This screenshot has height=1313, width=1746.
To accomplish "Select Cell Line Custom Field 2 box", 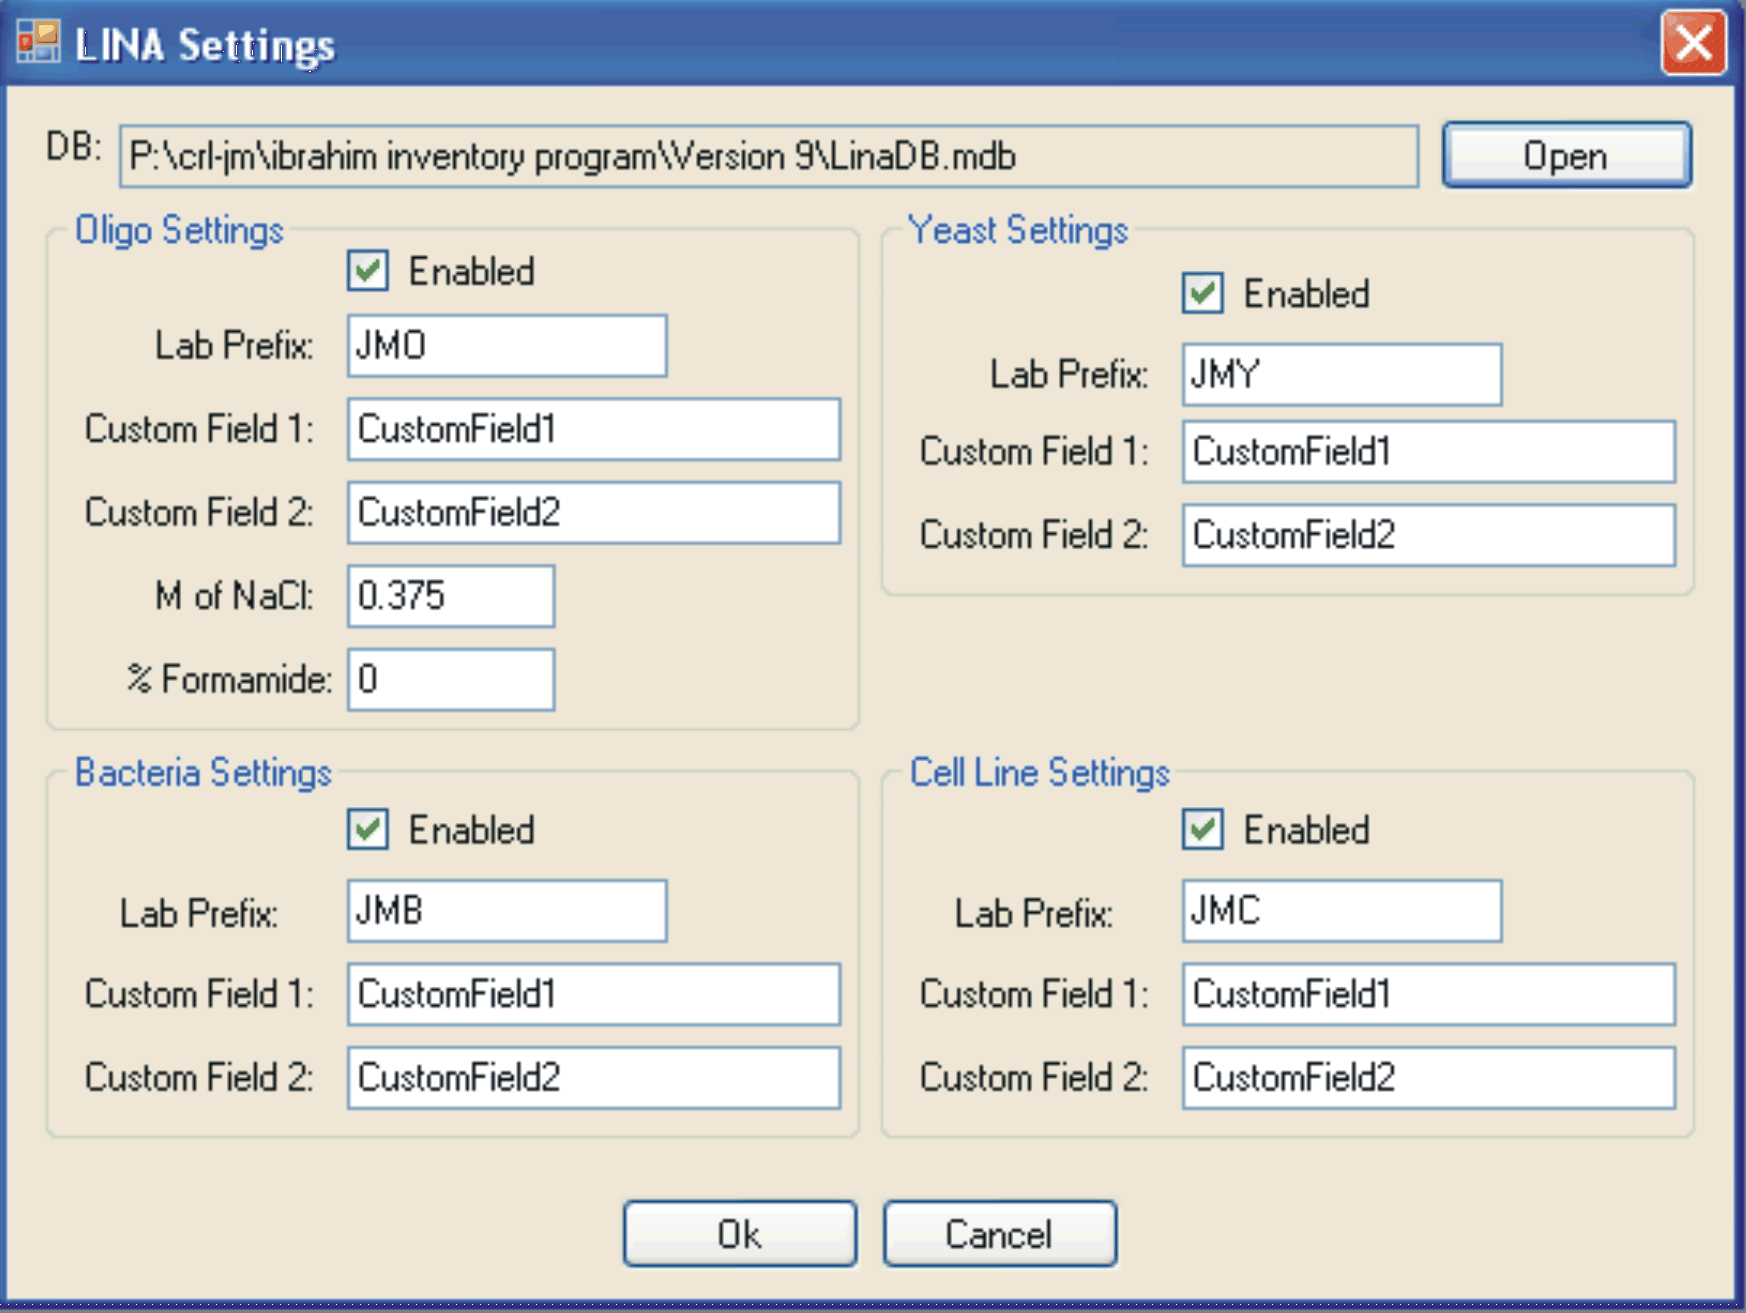I will tap(1427, 1078).
